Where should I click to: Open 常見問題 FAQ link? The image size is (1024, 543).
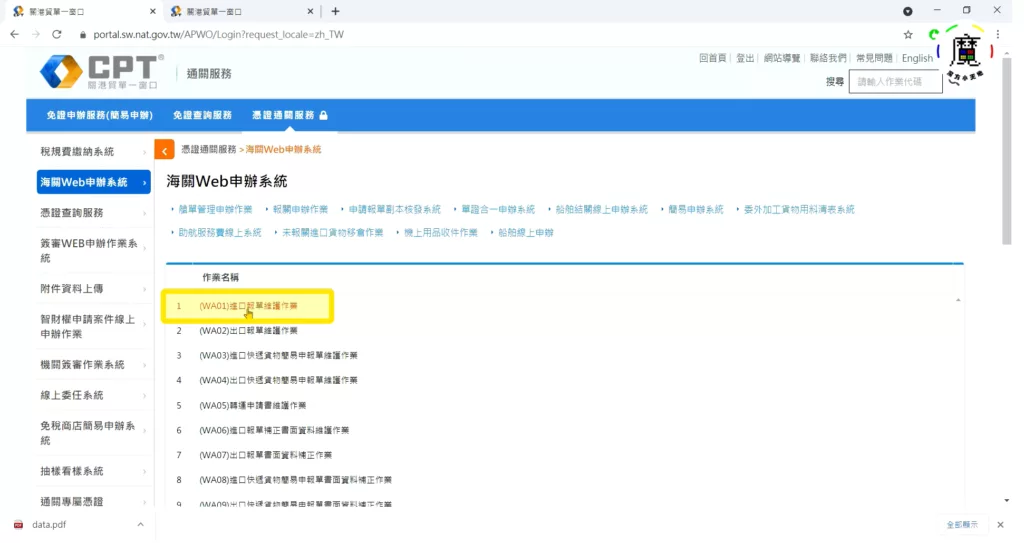tap(874, 58)
